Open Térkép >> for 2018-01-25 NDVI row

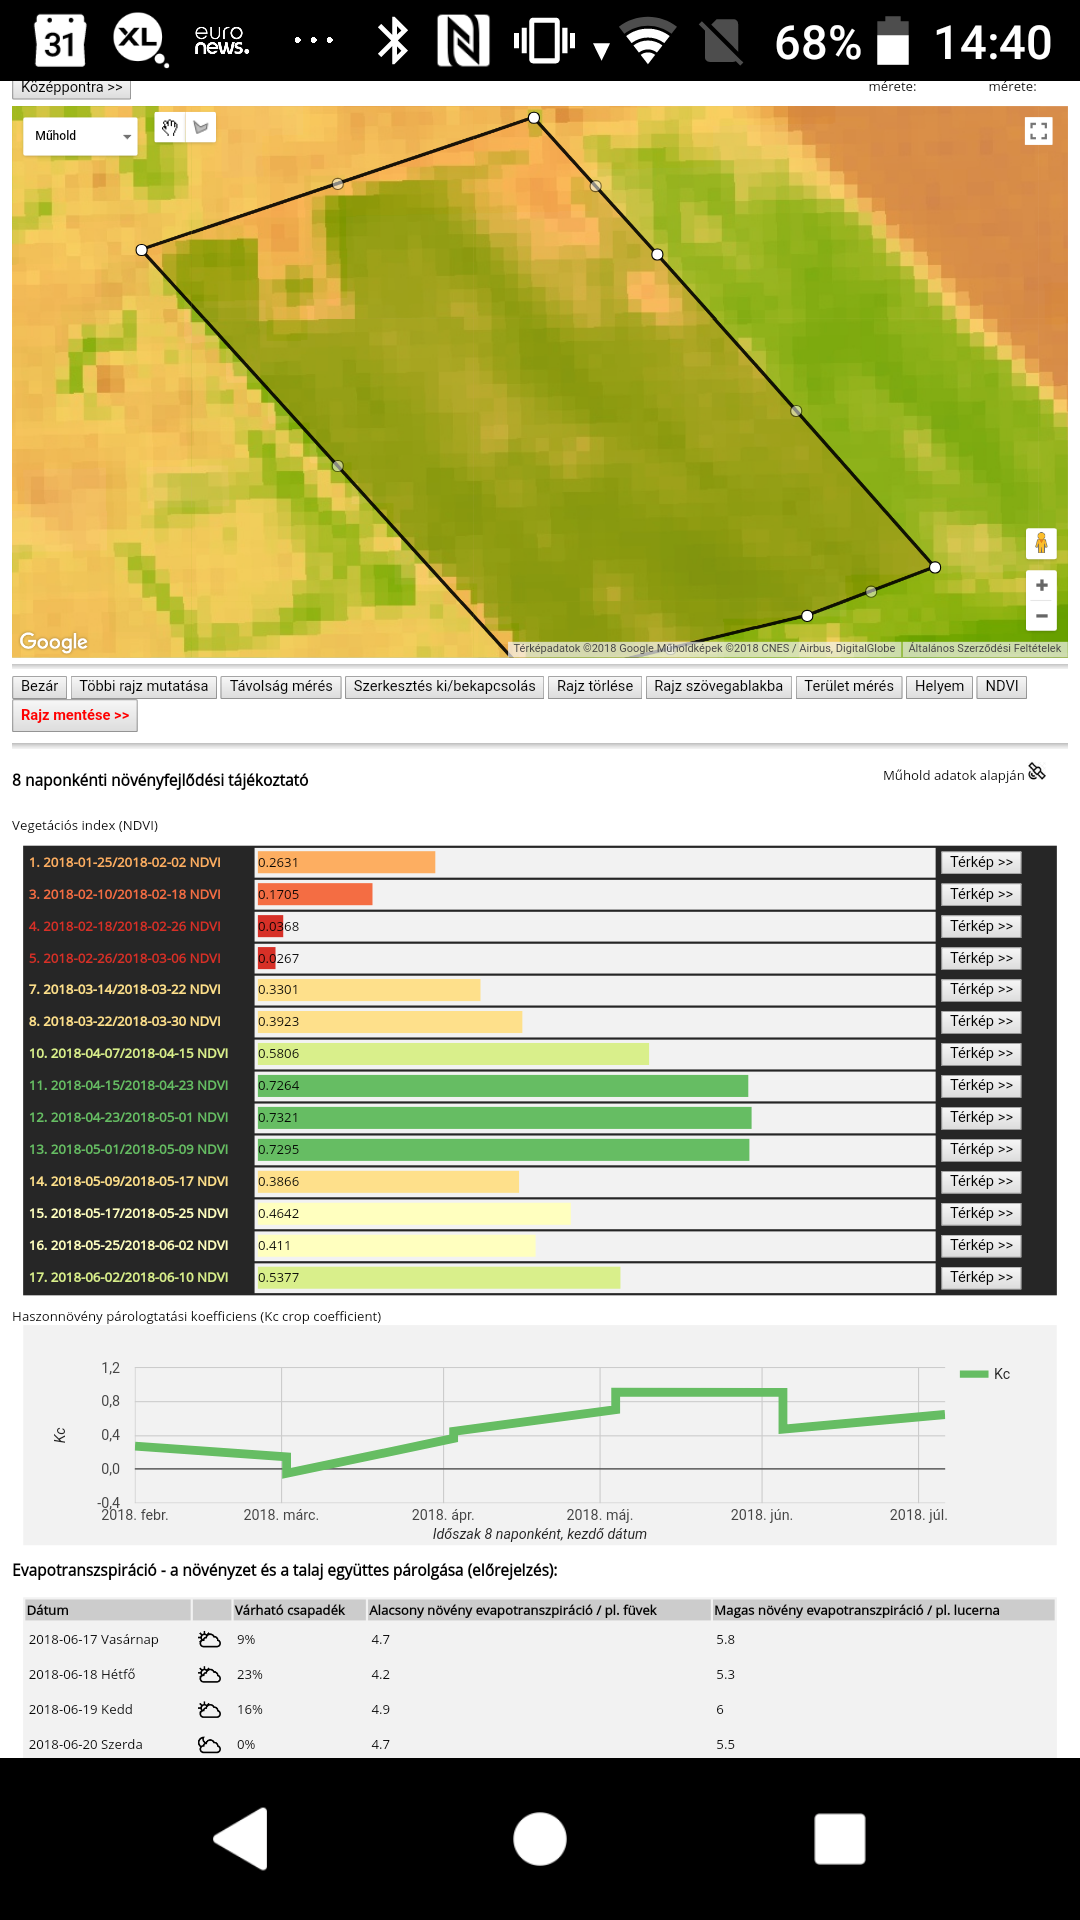tap(980, 862)
